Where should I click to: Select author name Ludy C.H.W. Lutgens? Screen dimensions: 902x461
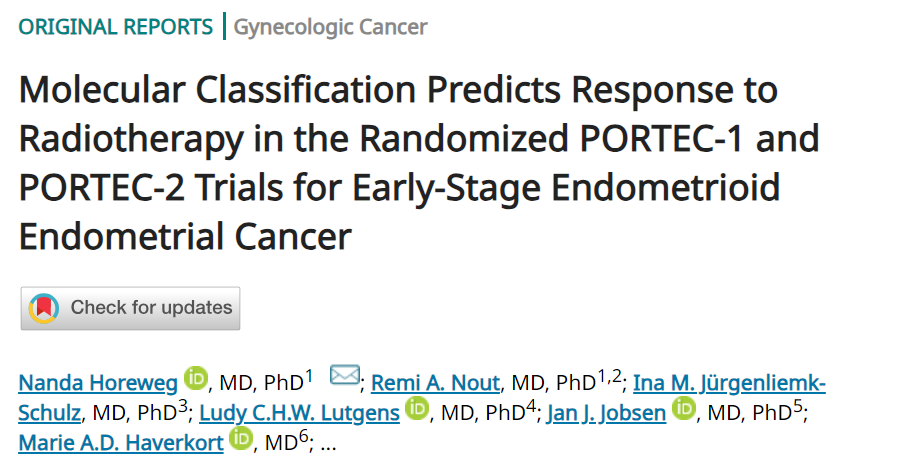299,411
